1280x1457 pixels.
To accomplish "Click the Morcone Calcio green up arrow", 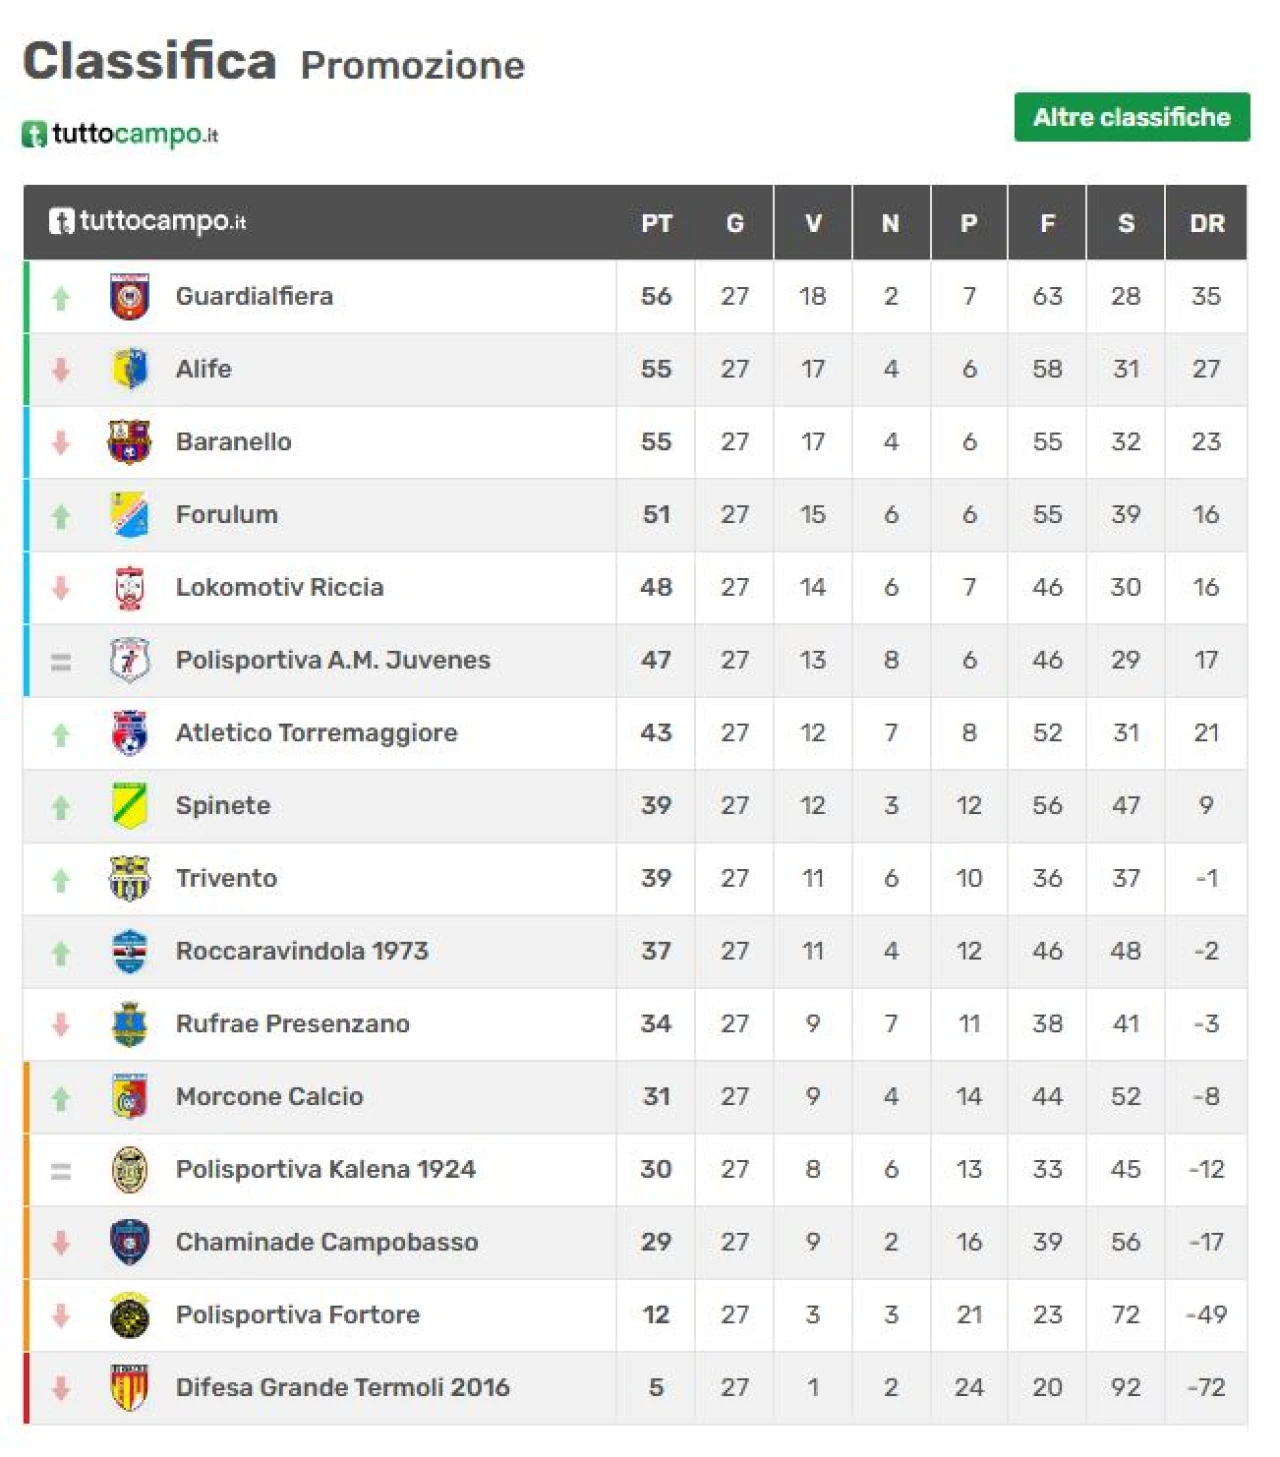I will (61, 1099).
